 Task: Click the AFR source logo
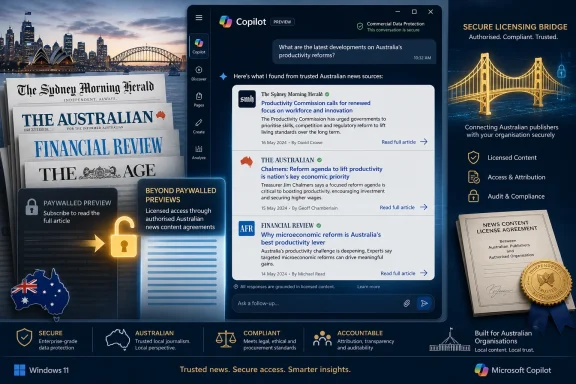point(246,229)
